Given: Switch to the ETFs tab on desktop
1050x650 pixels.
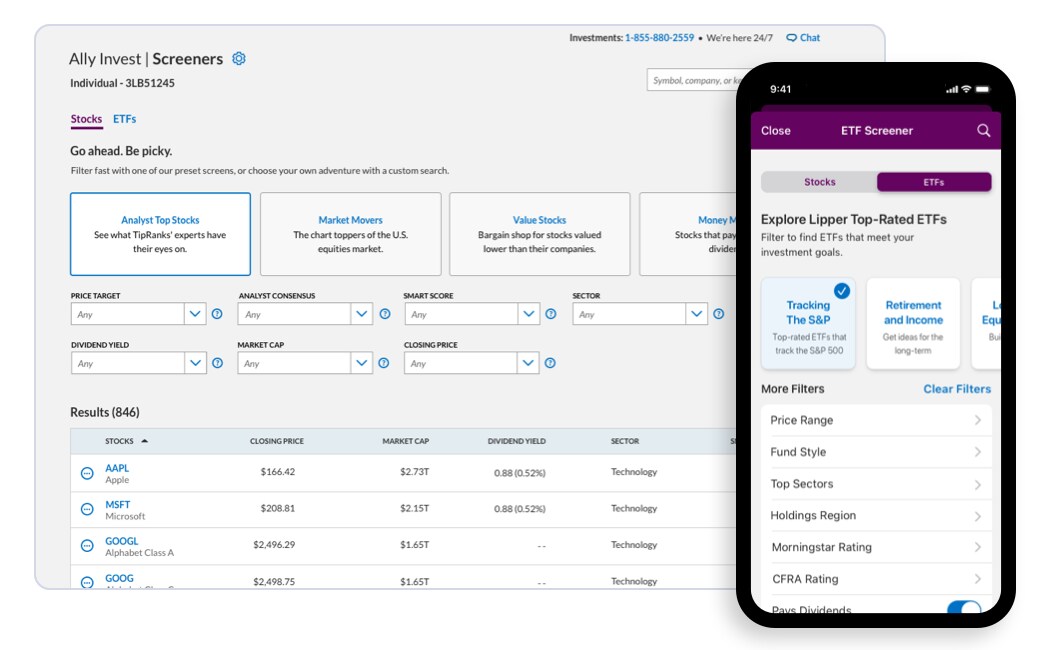Looking at the screenshot, I should tap(125, 119).
